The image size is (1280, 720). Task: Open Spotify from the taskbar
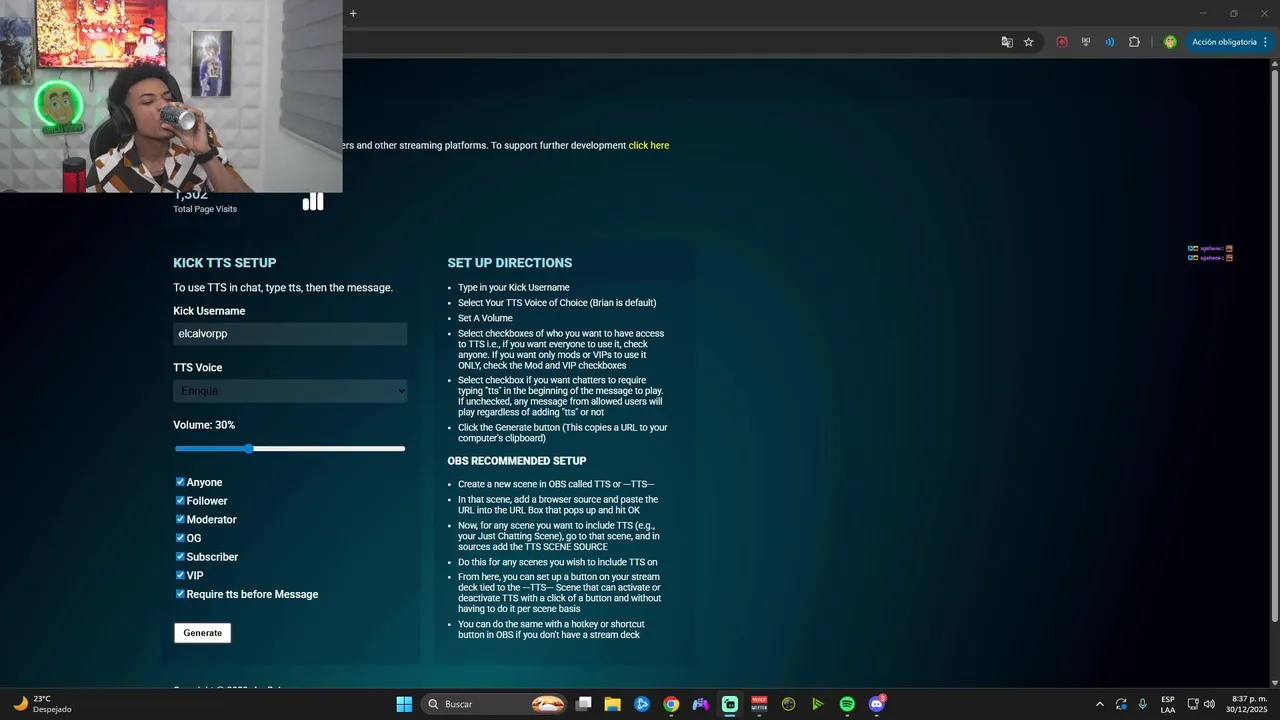[847, 704]
